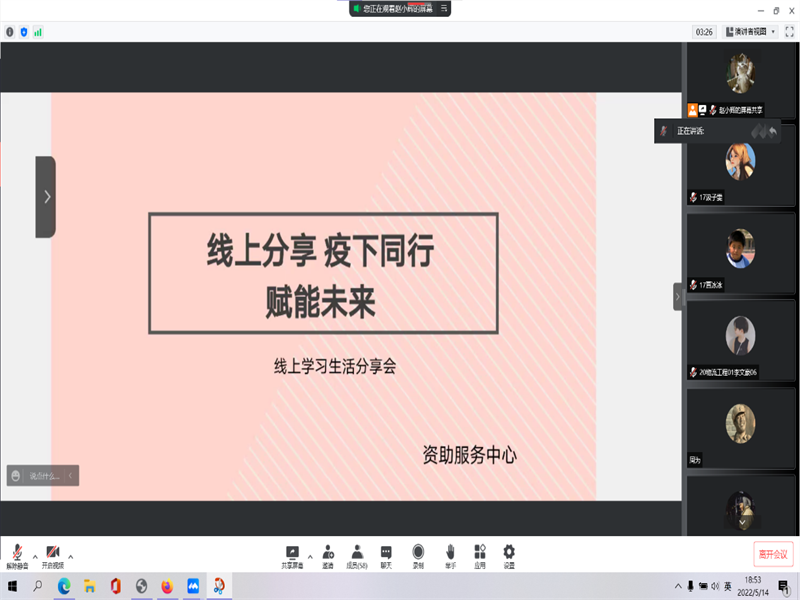Click the red leave meeting button
The image size is (800, 600).
coord(772,554)
